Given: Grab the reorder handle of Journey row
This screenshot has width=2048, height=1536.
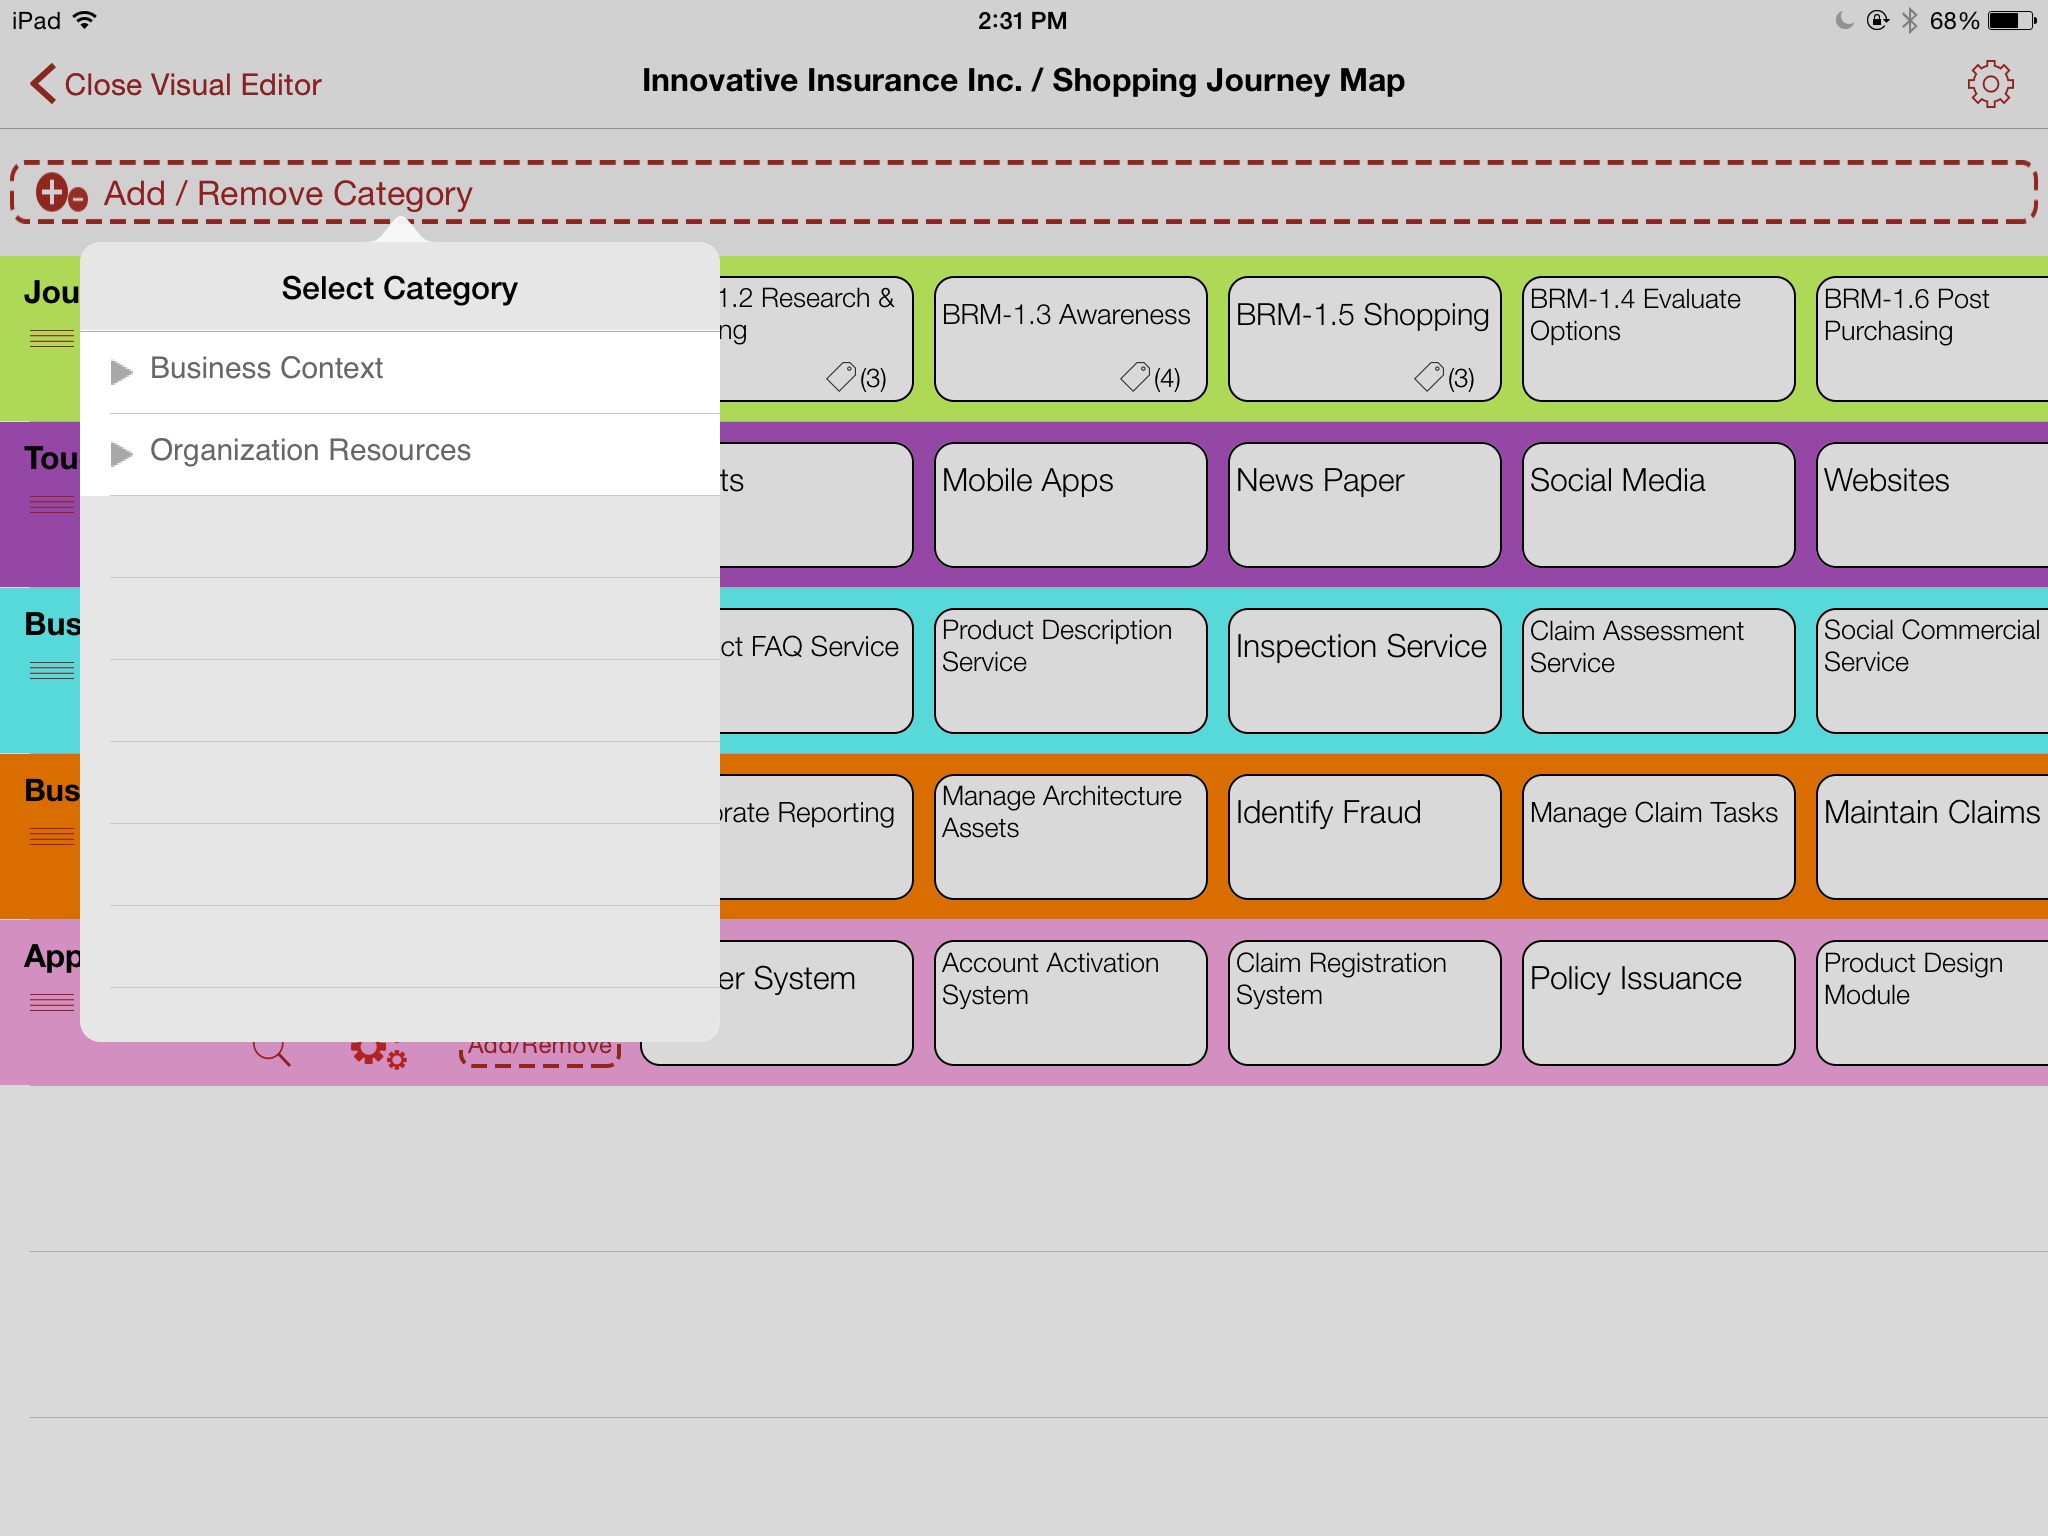Looking at the screenshot, I should coord(51,338).
